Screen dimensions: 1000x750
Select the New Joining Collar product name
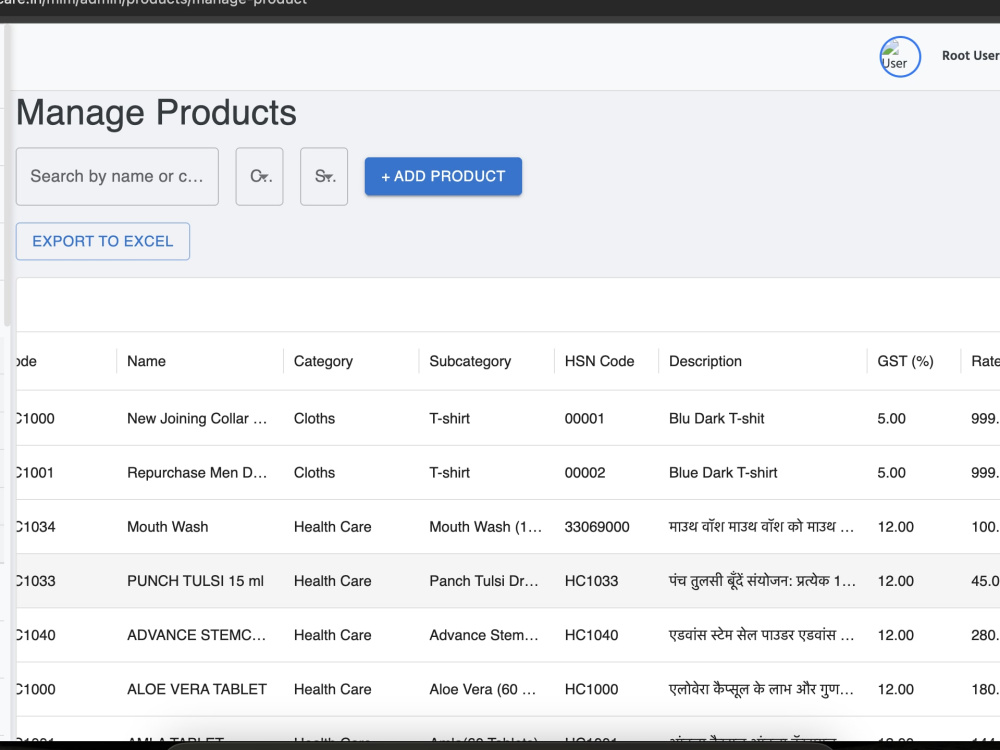(197, 418)
